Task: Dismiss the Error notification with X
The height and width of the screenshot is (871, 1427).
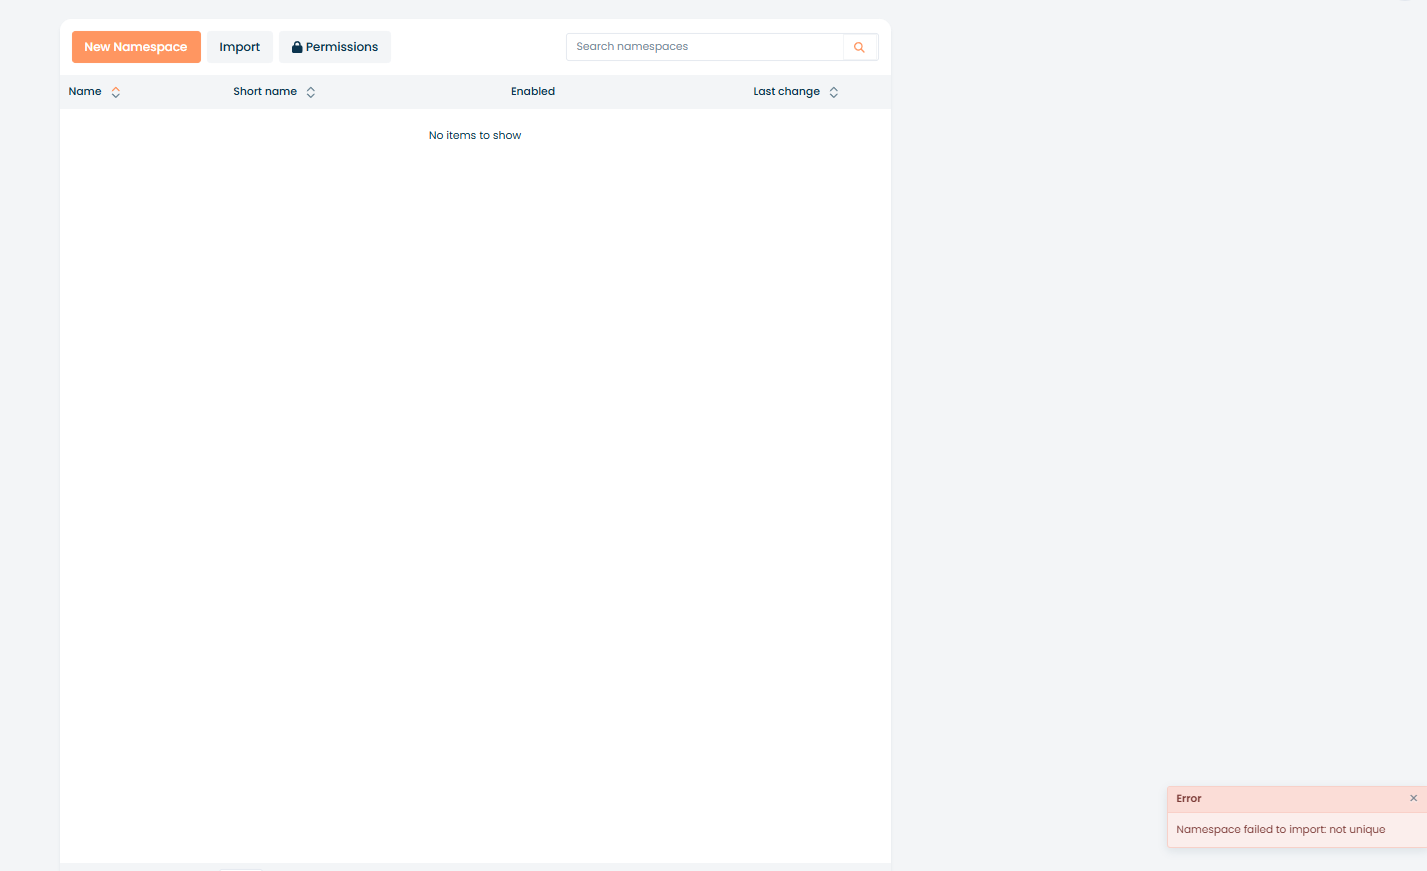Action: (x=1413, y=798)
